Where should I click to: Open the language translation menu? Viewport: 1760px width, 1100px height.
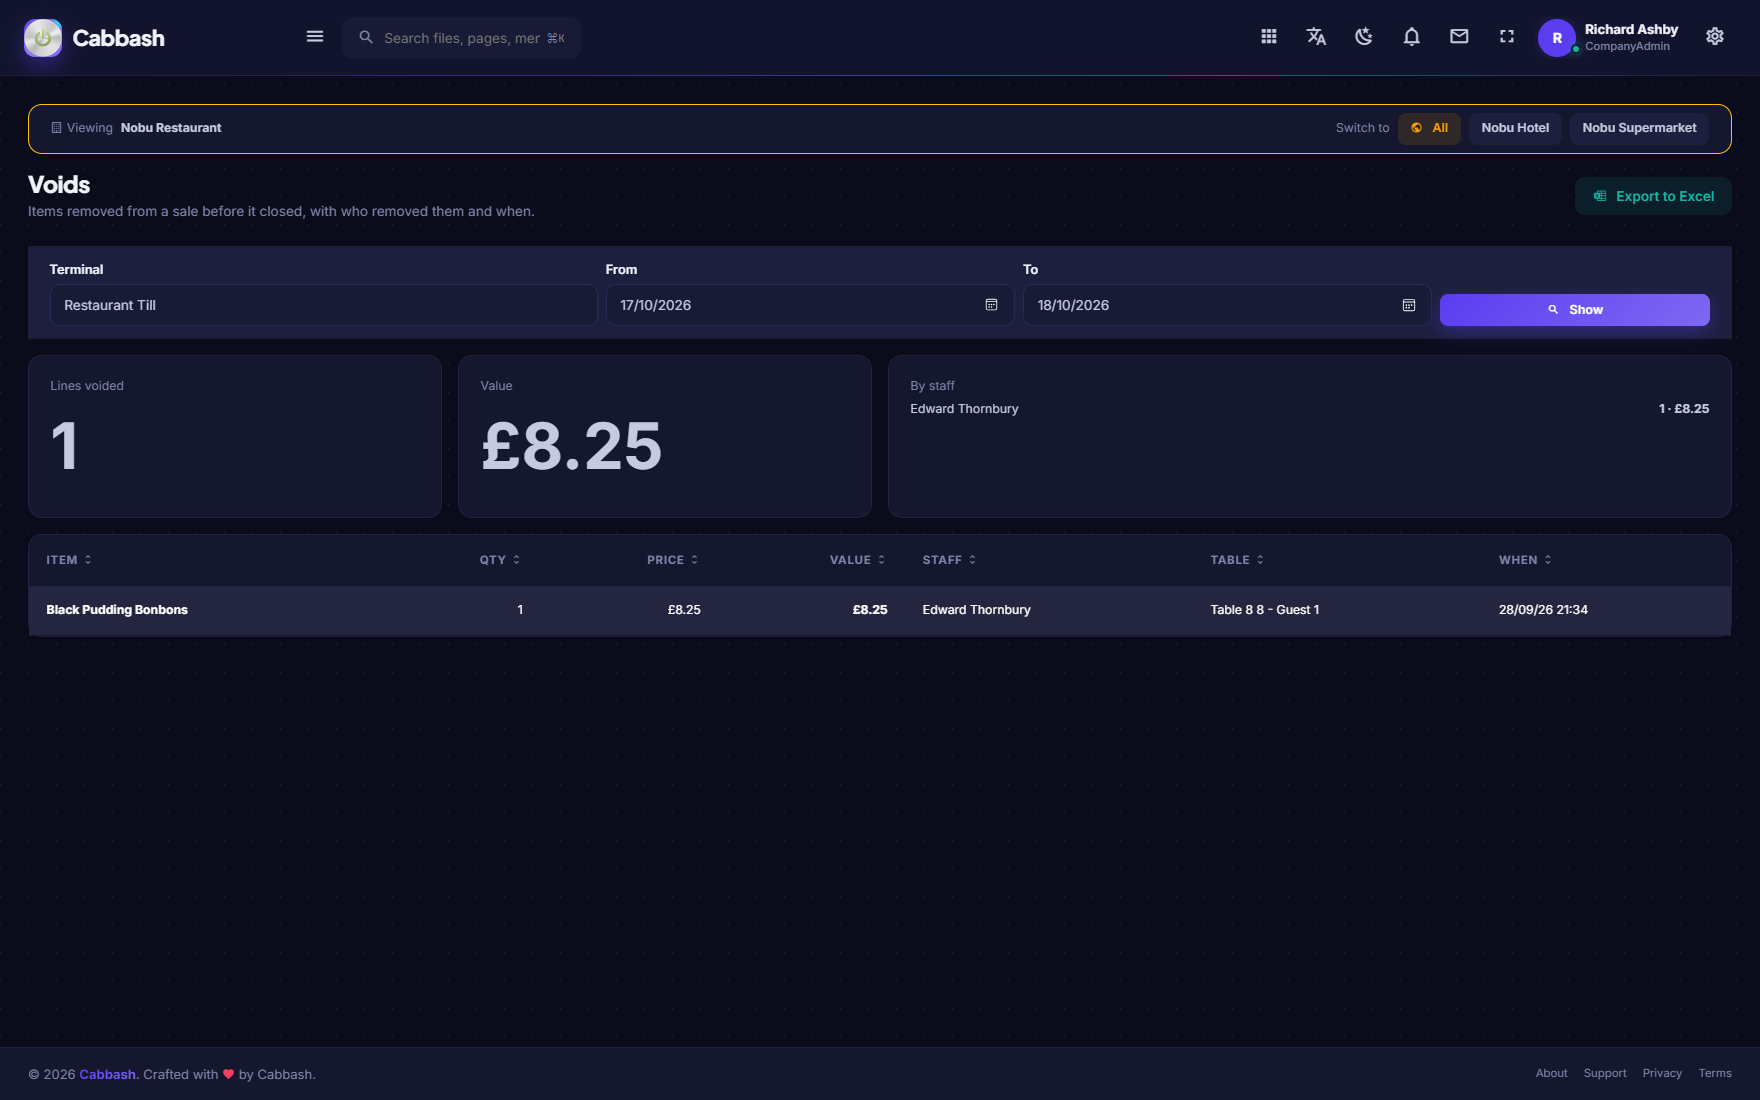pyautogui.click(x=1316, y=37)
